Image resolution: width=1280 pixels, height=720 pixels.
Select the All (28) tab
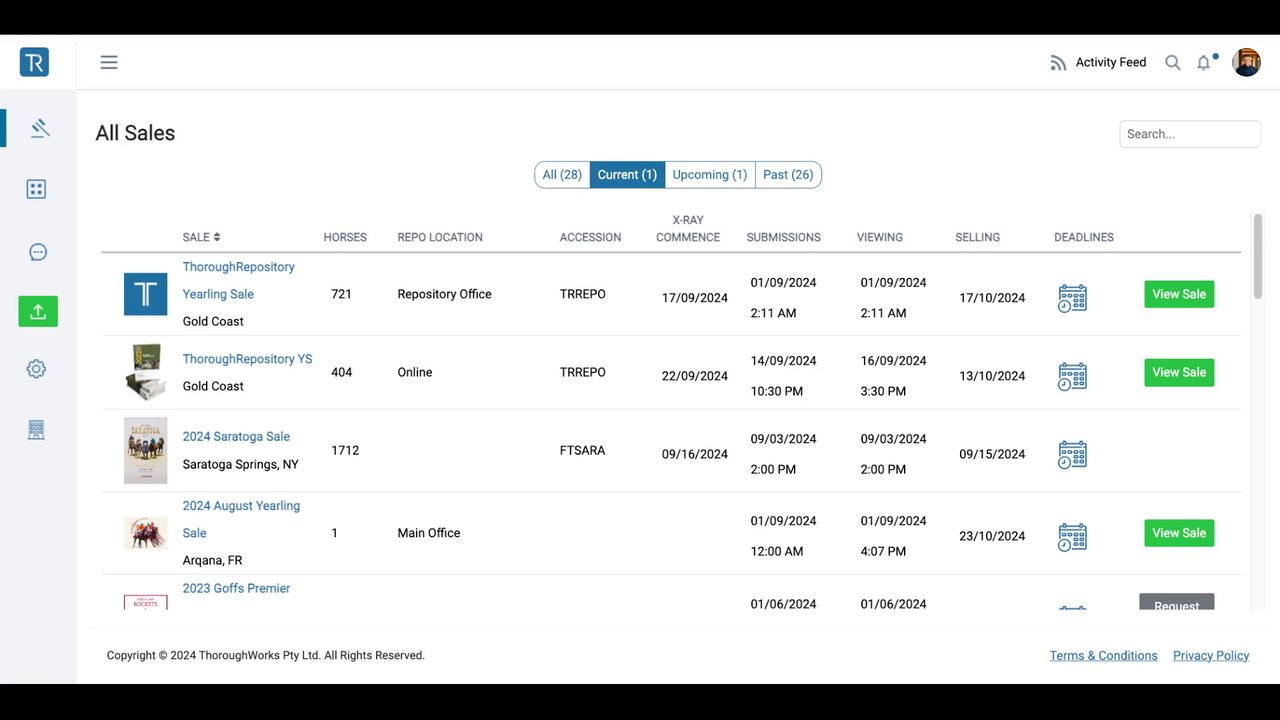coord(562,175)
